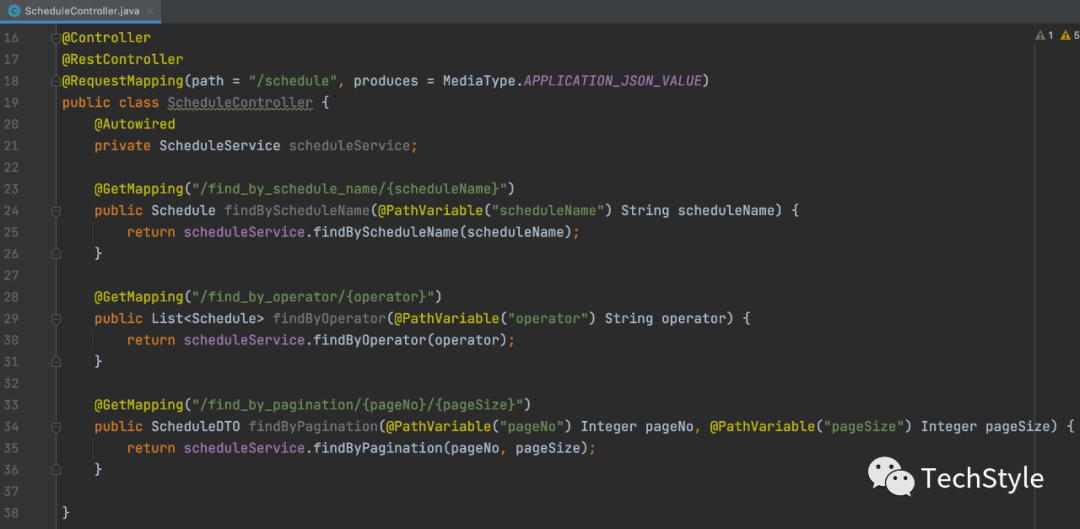
Task: Click the "pageNo" path variable string
Action: click(532, 426)
